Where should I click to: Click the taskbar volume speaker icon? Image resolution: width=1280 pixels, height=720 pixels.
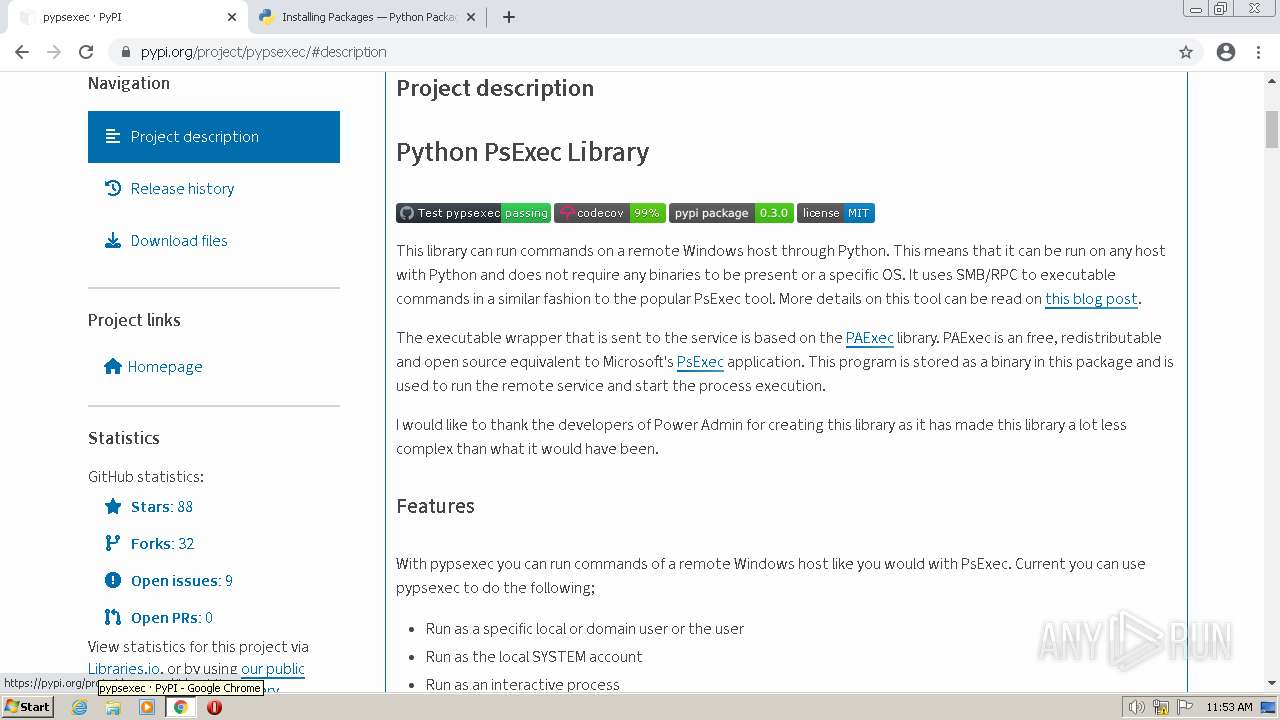(1136, 707)
